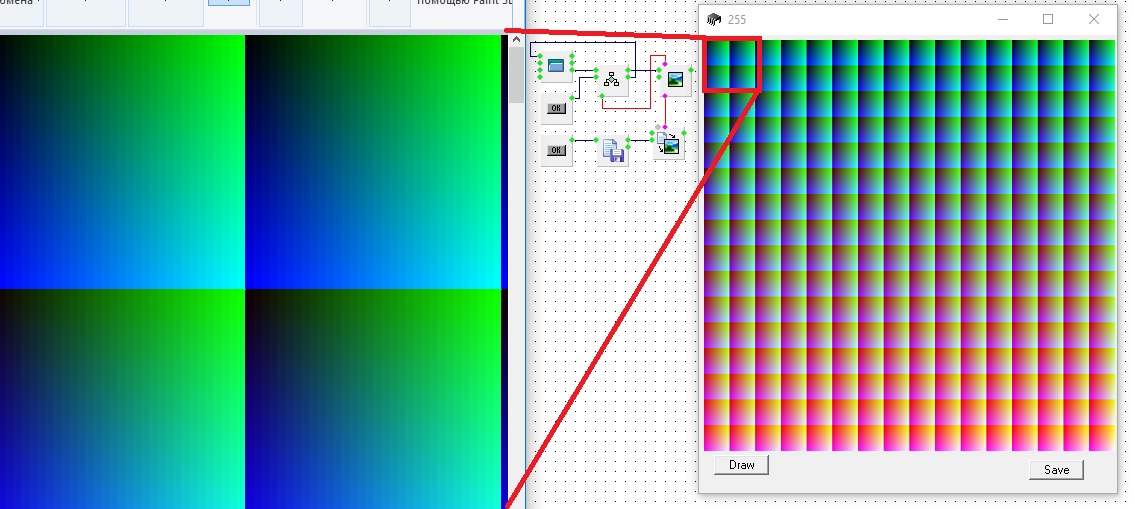The height and width of the screenshot is (509, 1135).
Task: Select the image conversion component at bottom right
Action: [668, 145]
